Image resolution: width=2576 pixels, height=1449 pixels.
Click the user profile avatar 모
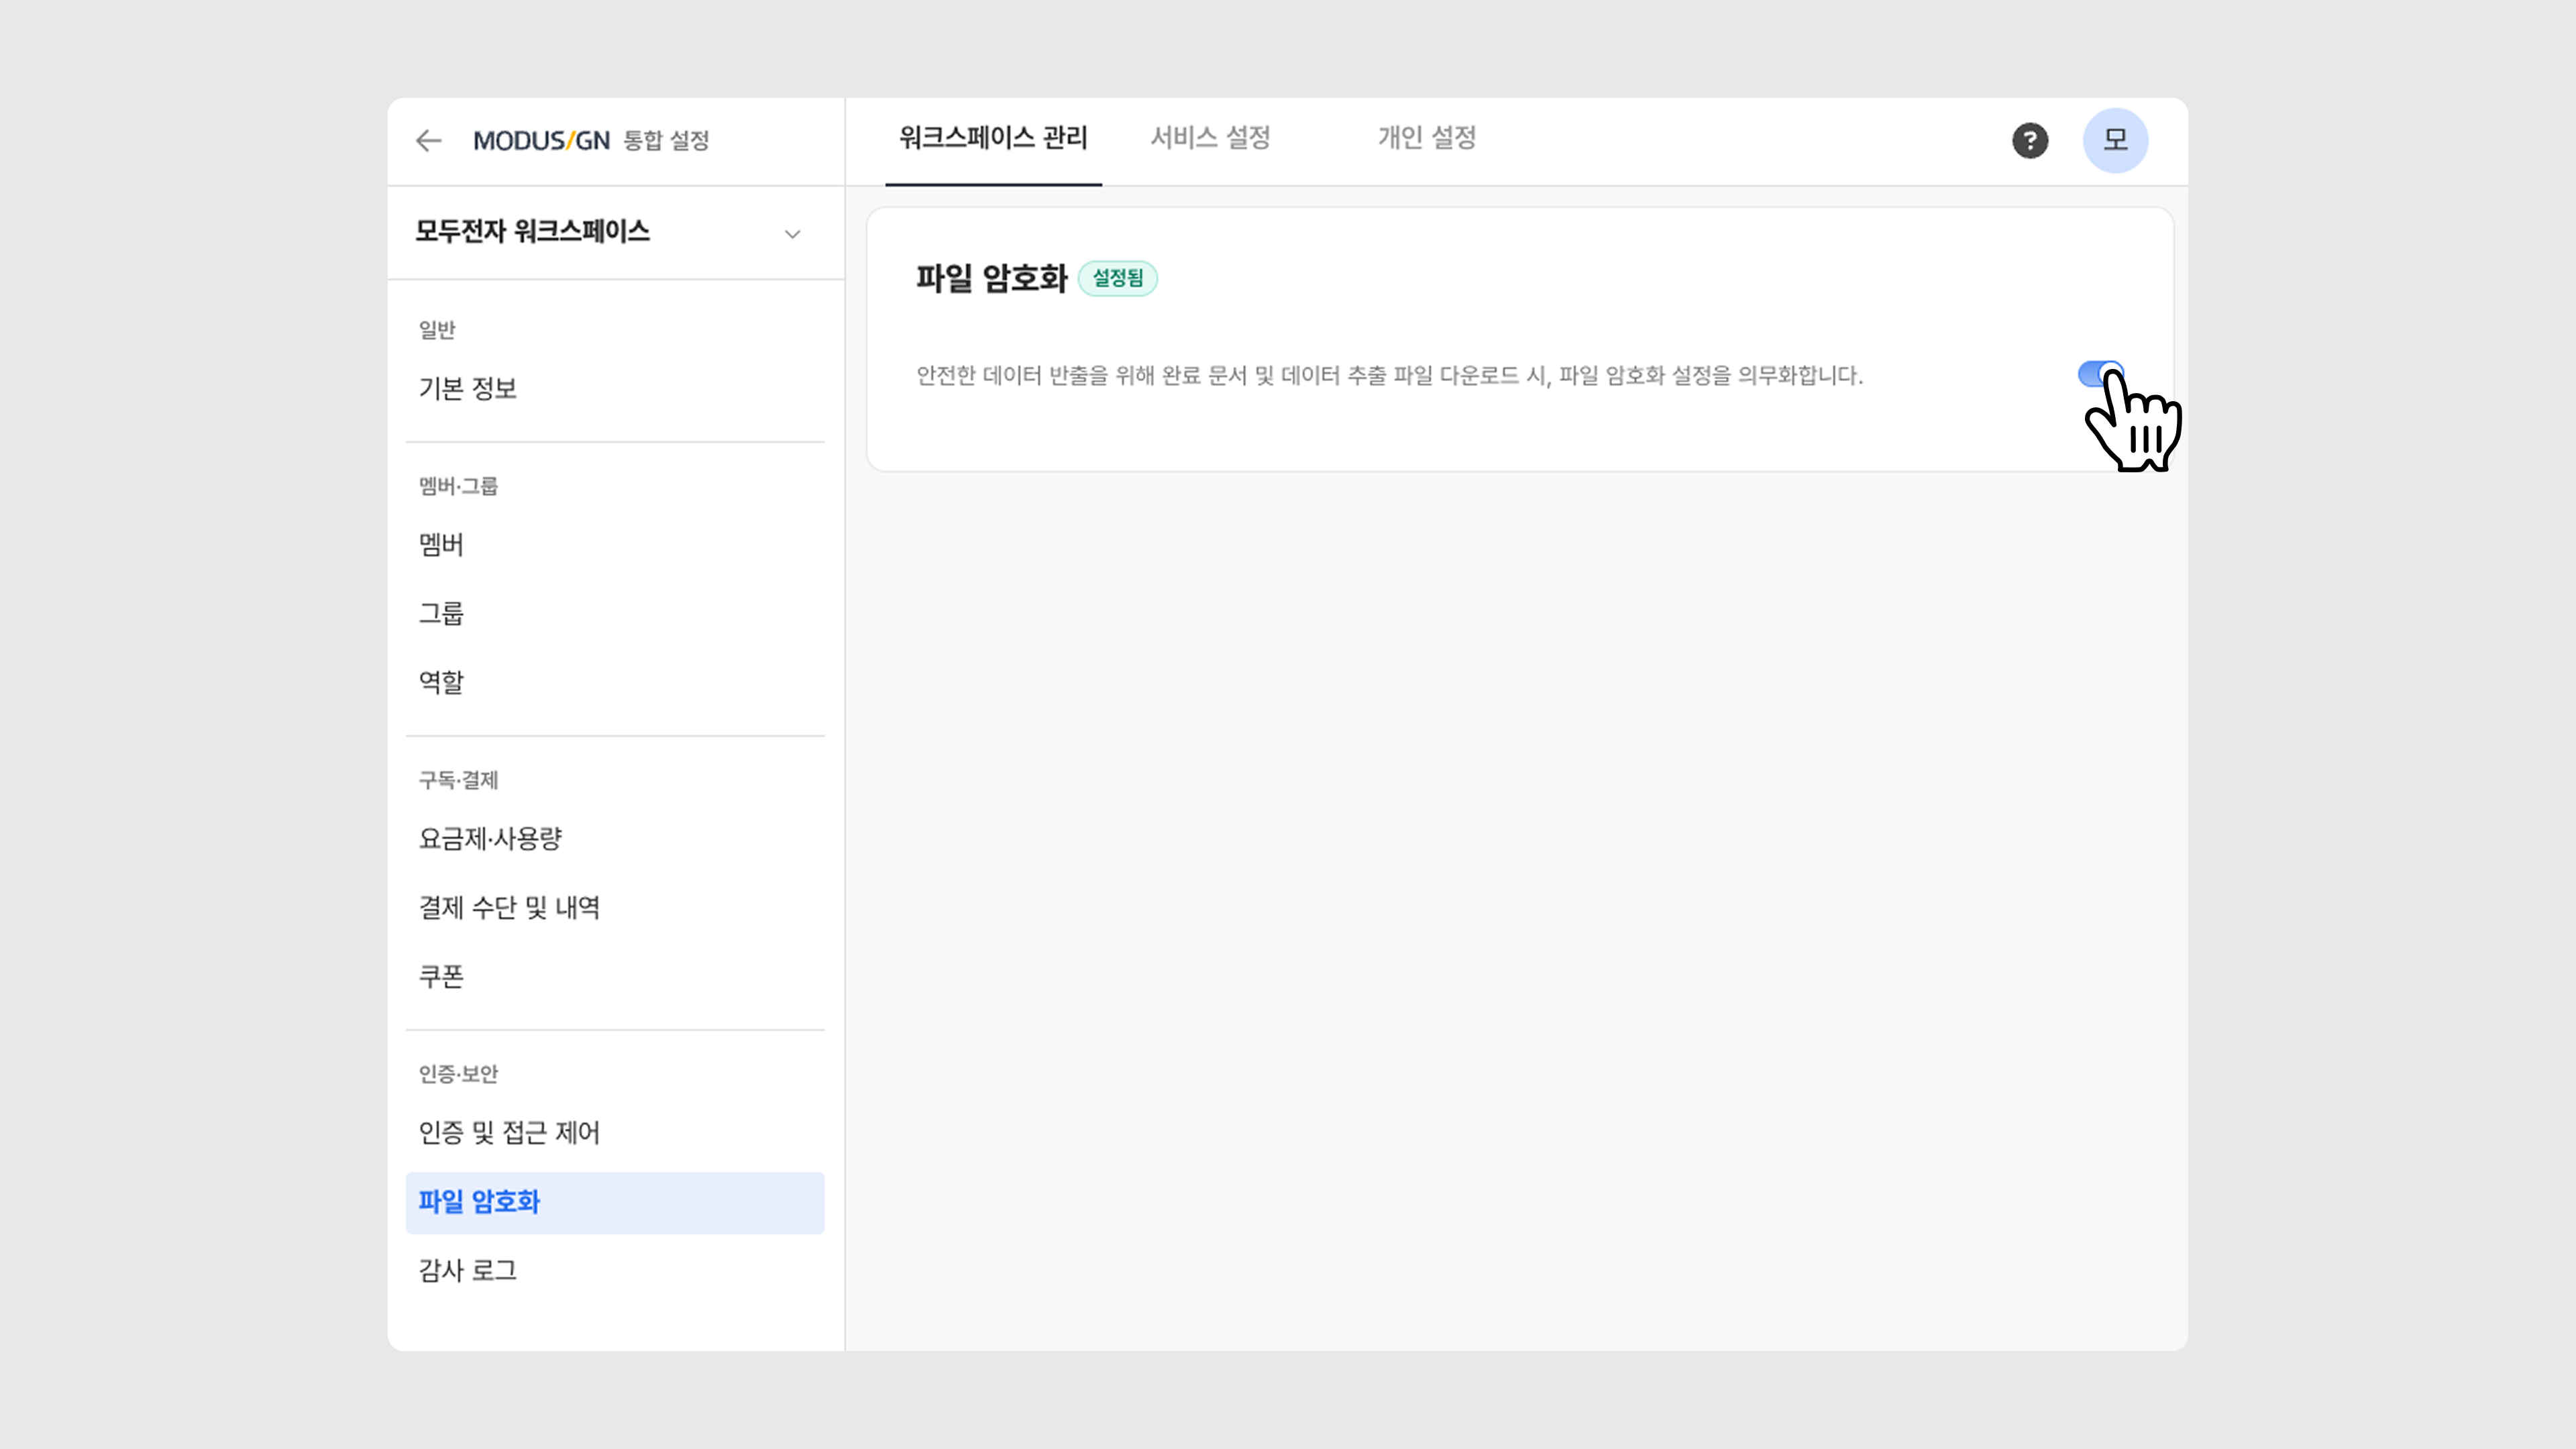[x=2115, y=141]
